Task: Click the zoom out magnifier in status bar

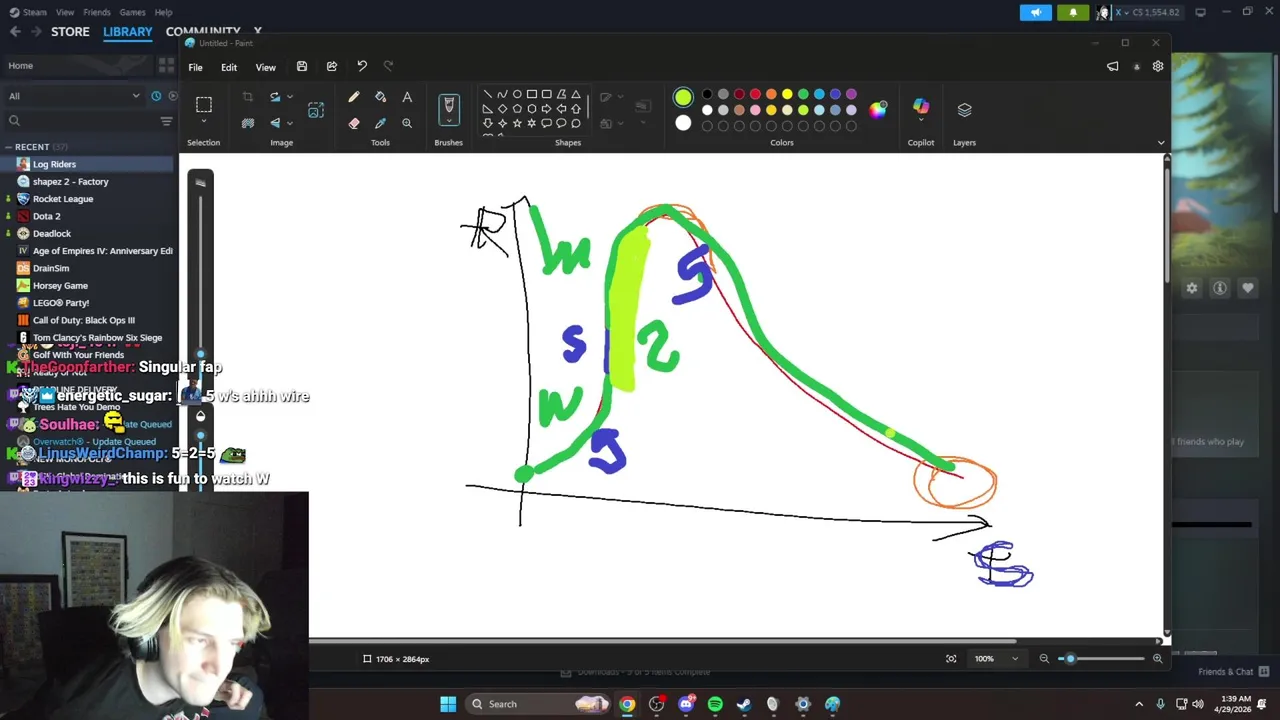Action: pos(1044,658)
